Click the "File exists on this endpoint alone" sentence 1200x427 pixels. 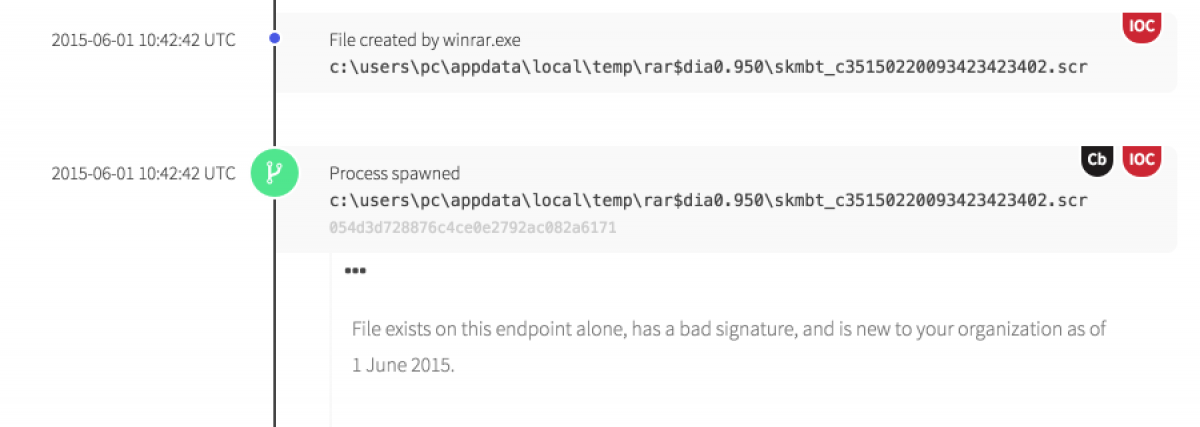(x=729, y=329)
